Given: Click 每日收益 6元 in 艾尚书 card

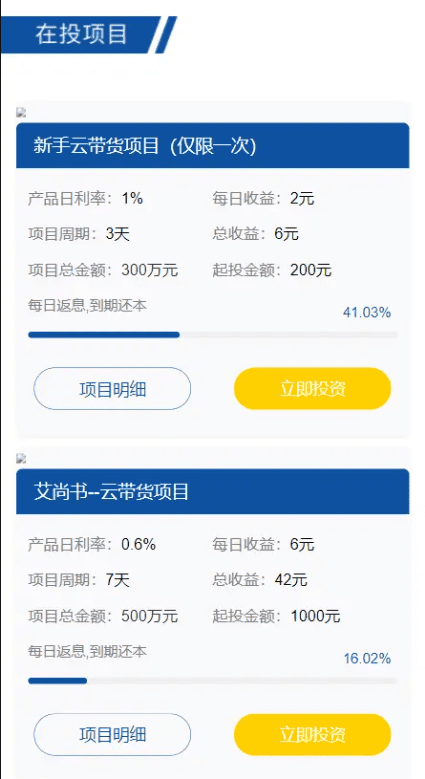Looking at the screenshot, I should tap(263, 545).
